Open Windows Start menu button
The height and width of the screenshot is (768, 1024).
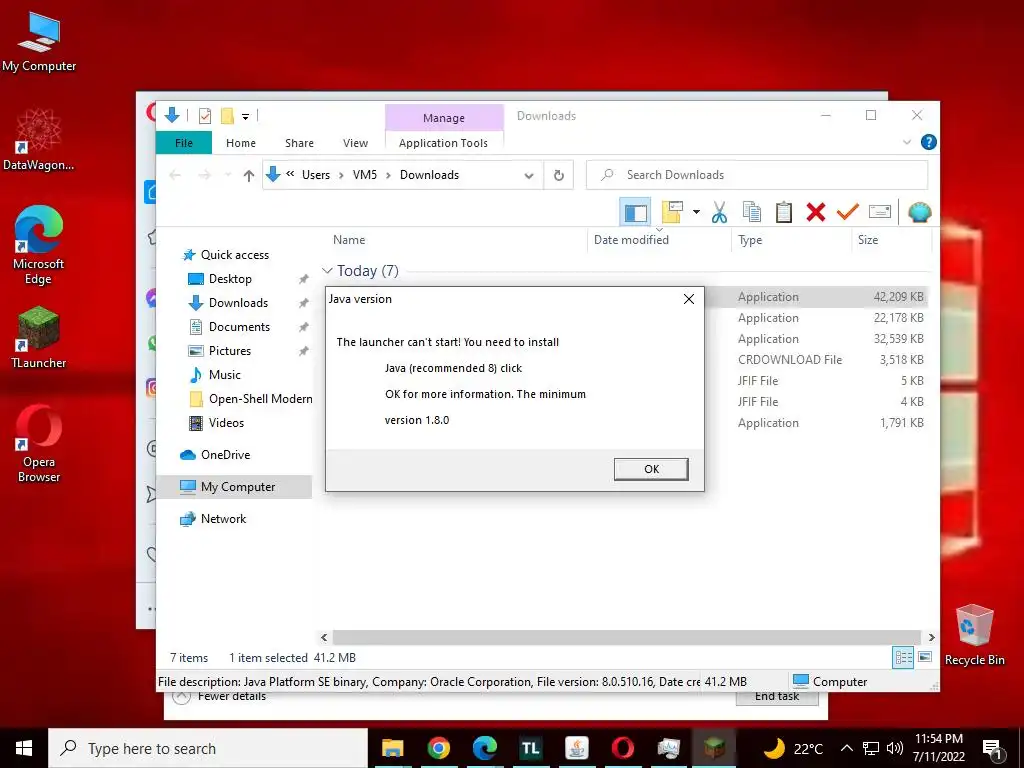pyautogui.click(x=24, y=748)
